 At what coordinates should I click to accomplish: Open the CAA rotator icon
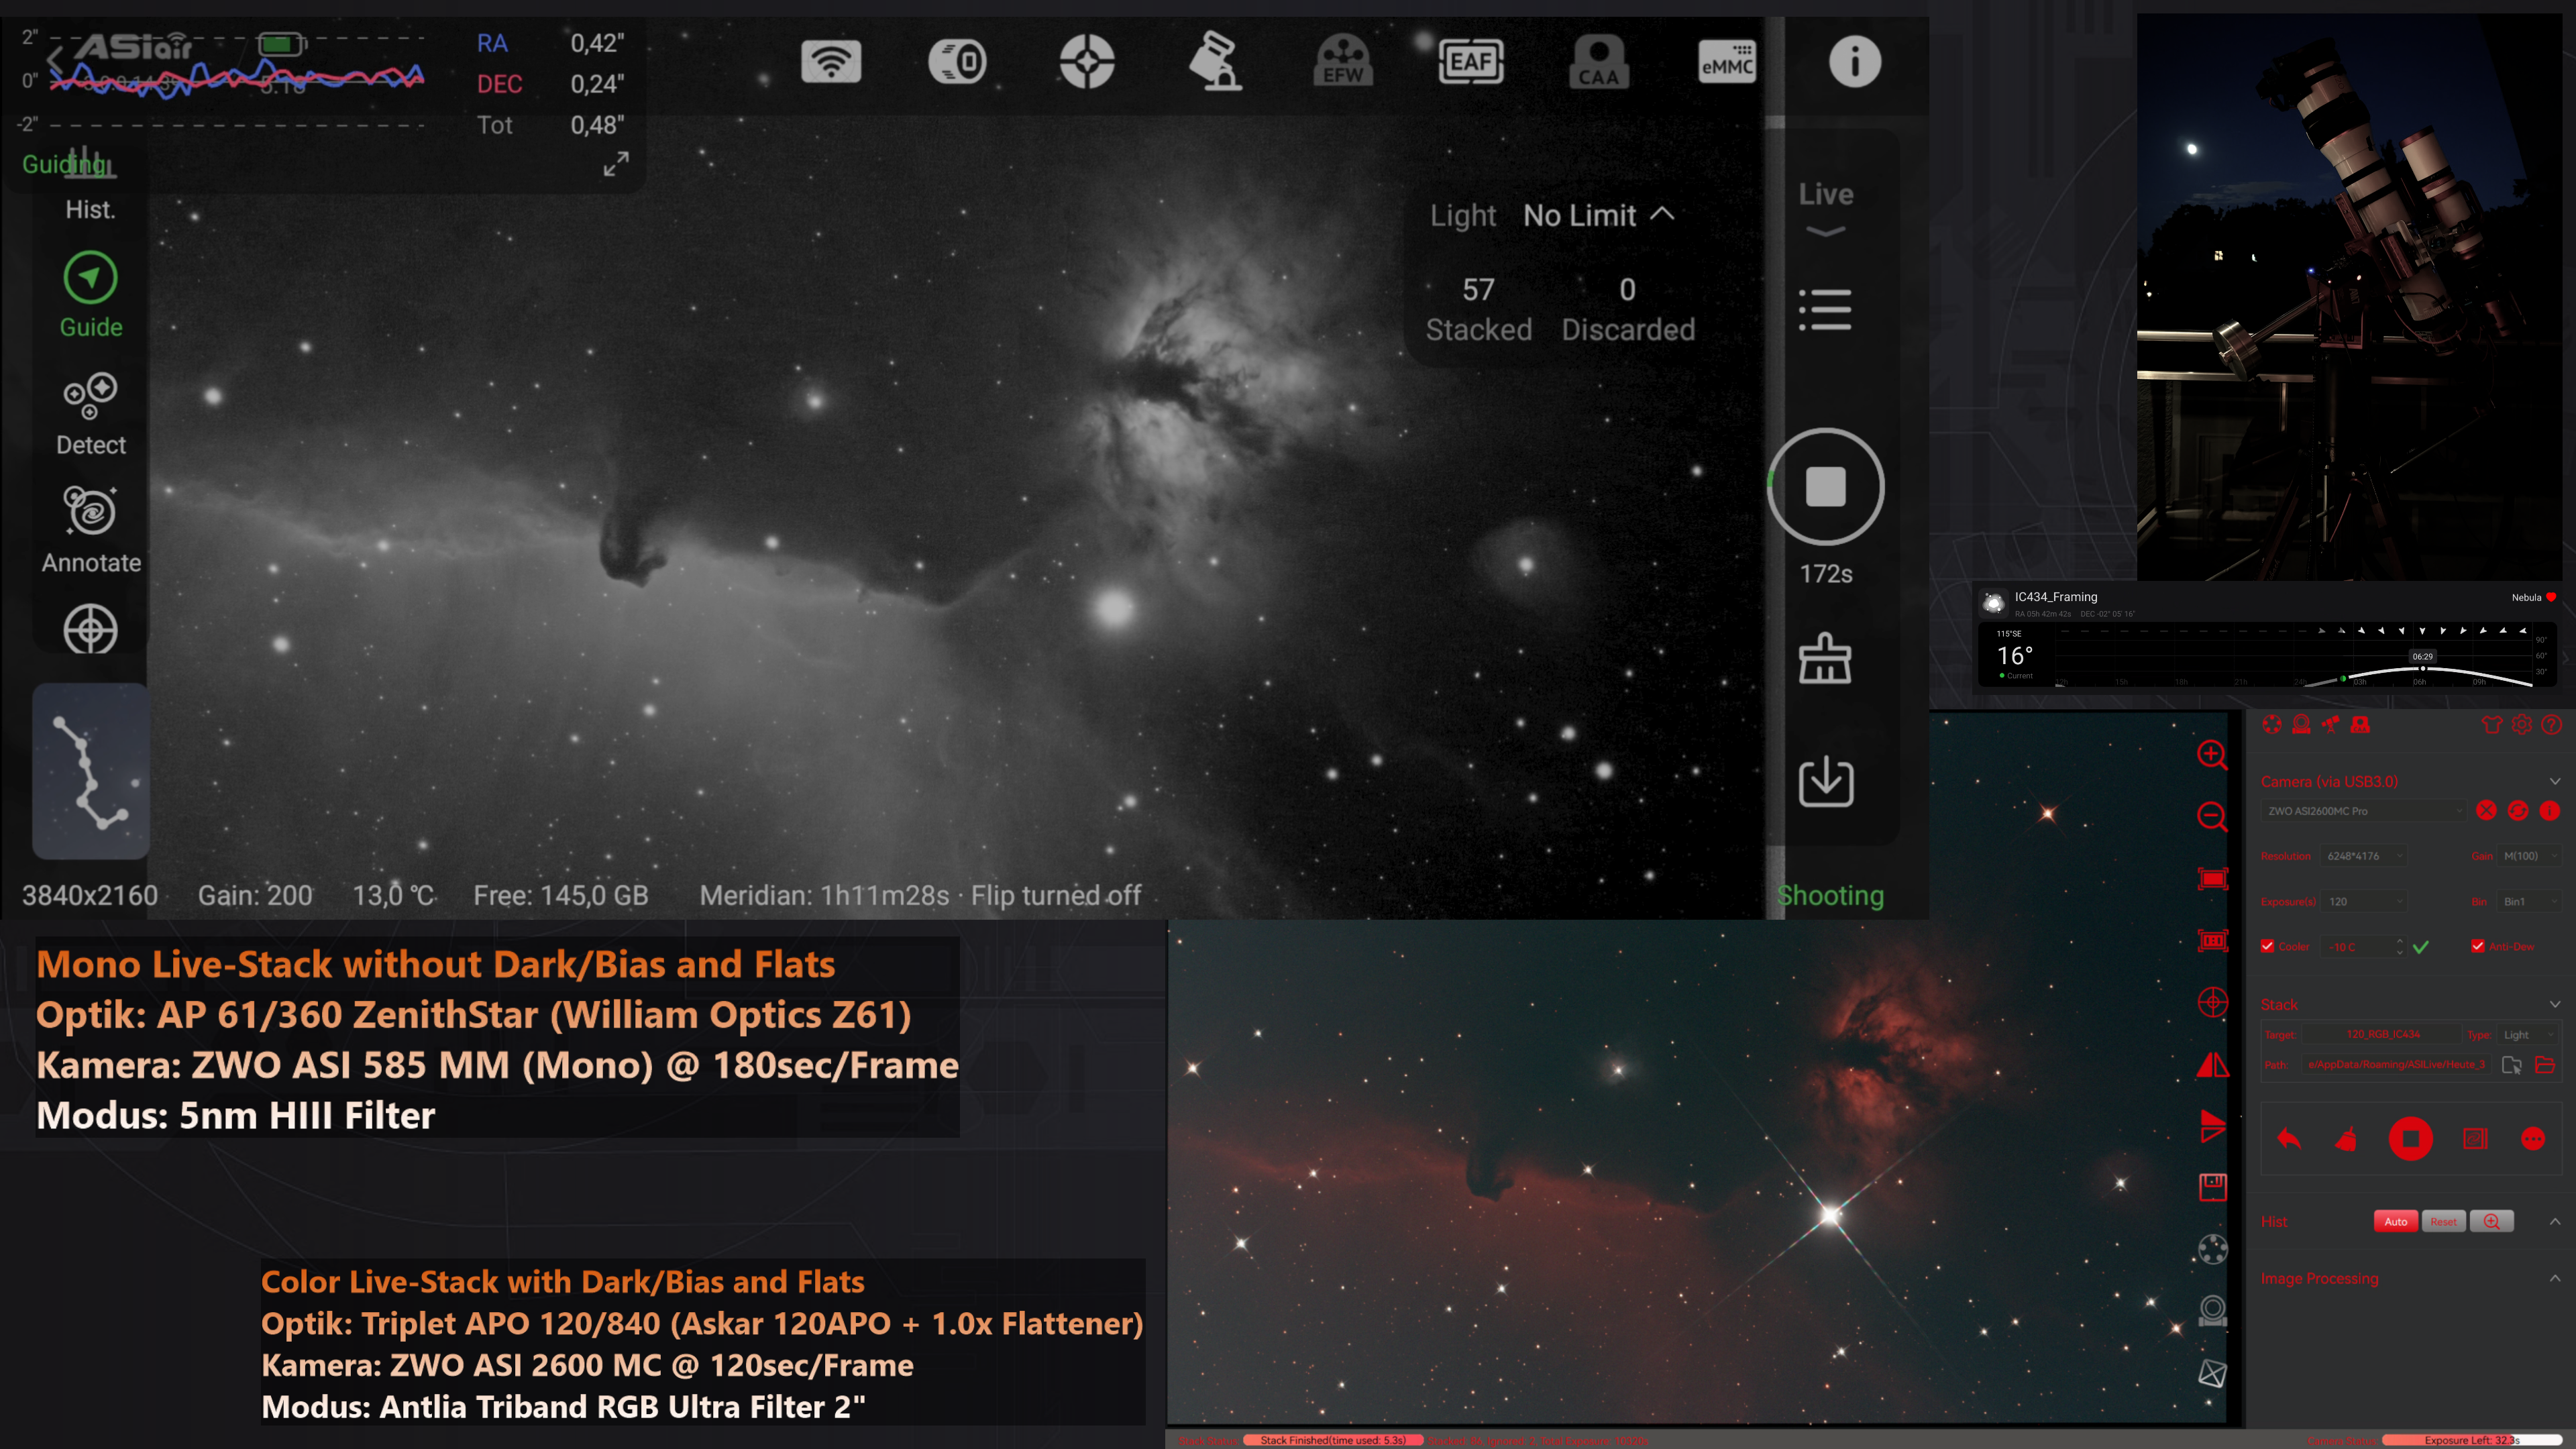(1598, 62)
